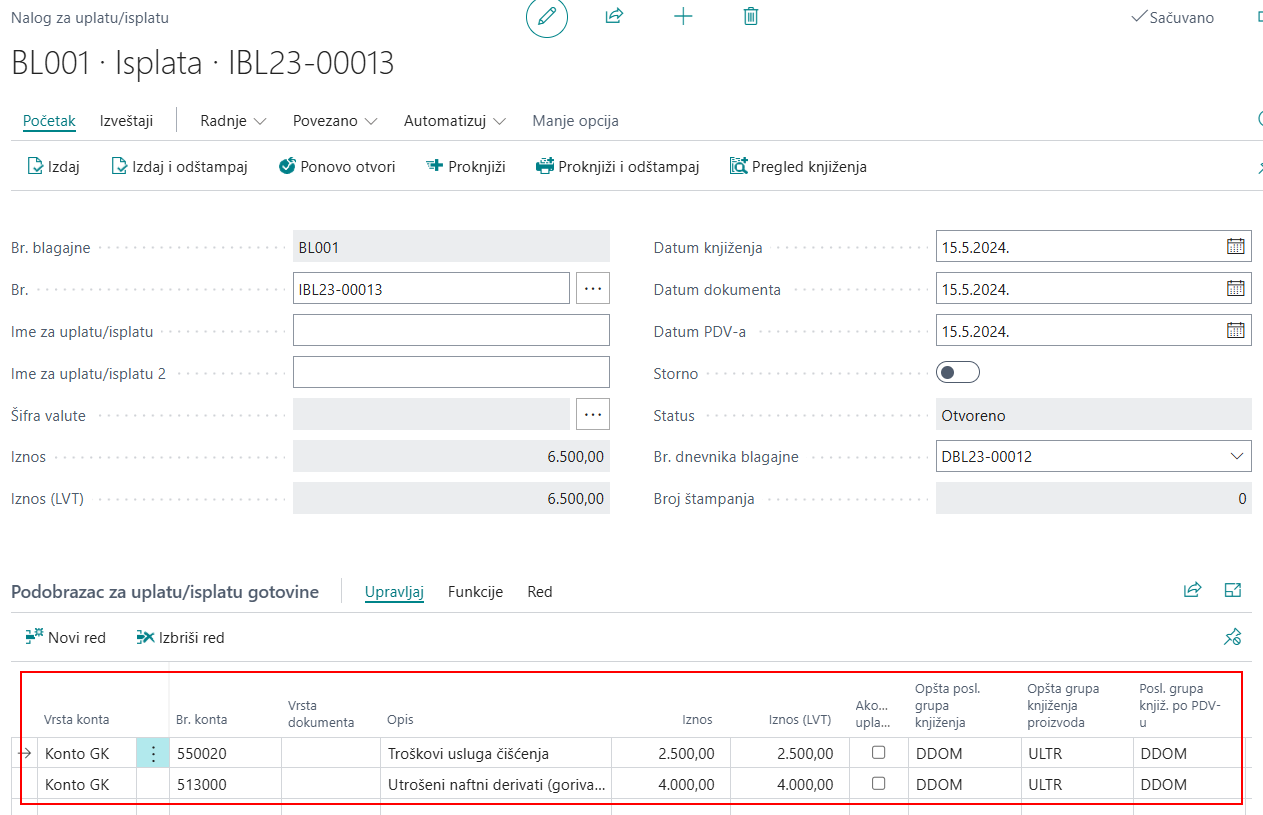Tick checkbox in the 550020 row
1263x815 pixels.
pos(878,753)
